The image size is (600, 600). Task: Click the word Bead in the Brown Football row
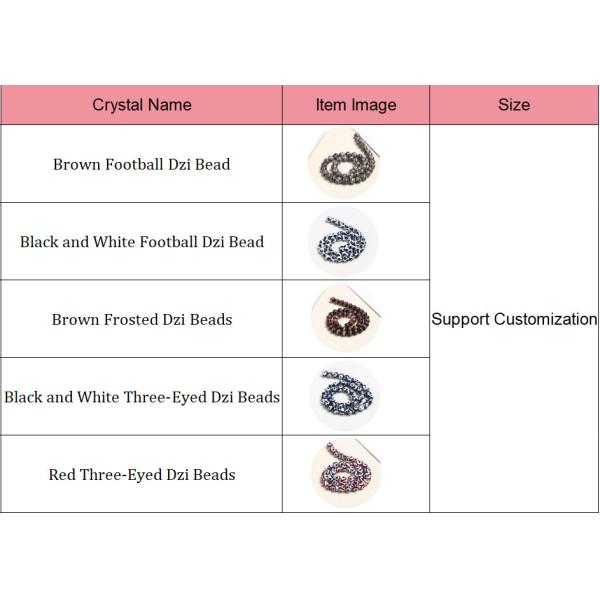pyautogui.click(x=210, y=164)
